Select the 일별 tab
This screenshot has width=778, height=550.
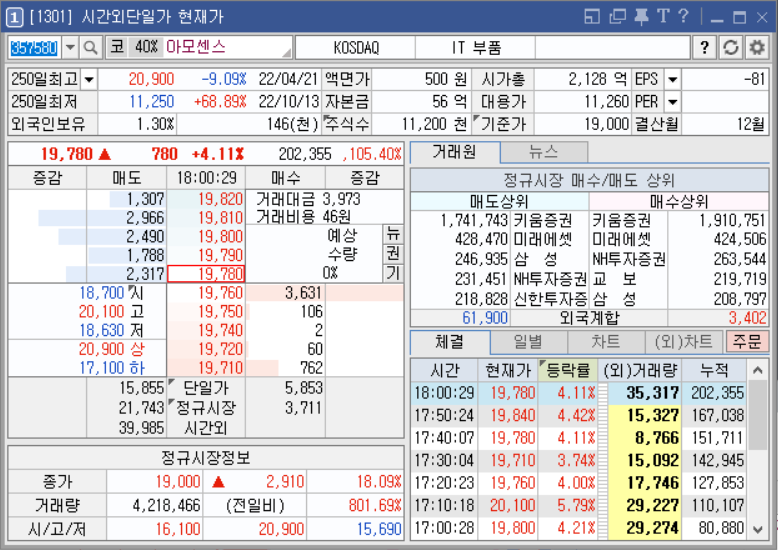point(528,342)
